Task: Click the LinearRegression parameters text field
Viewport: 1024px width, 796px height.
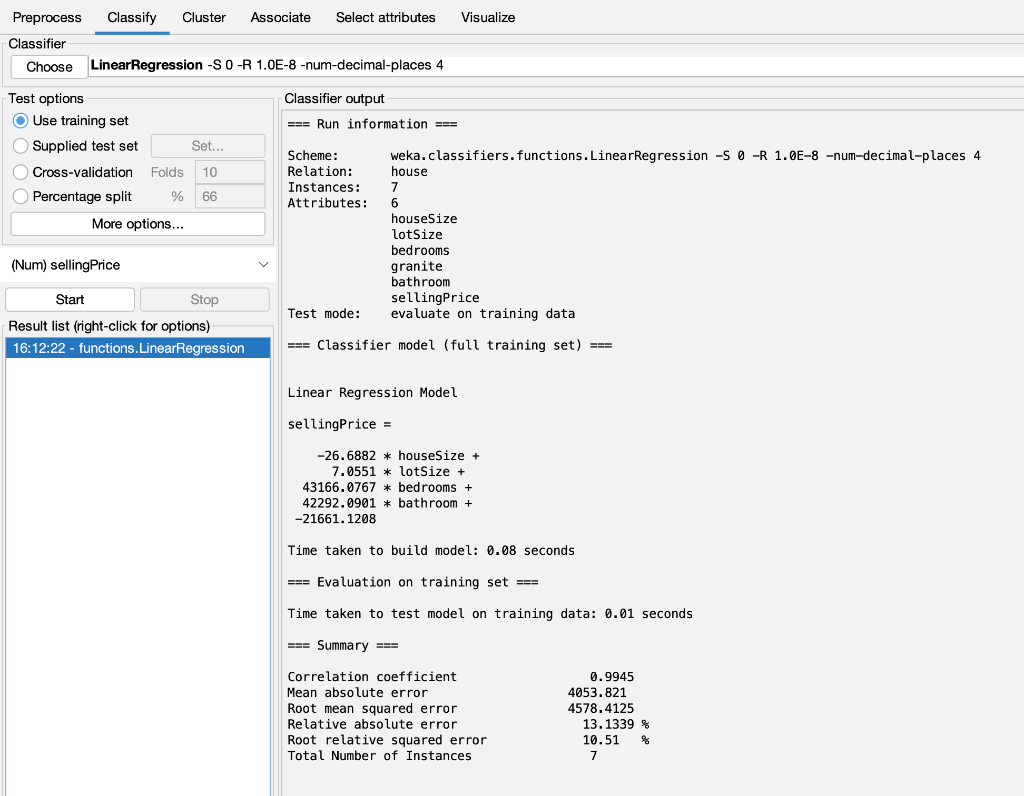Action: tap(400, 65)
